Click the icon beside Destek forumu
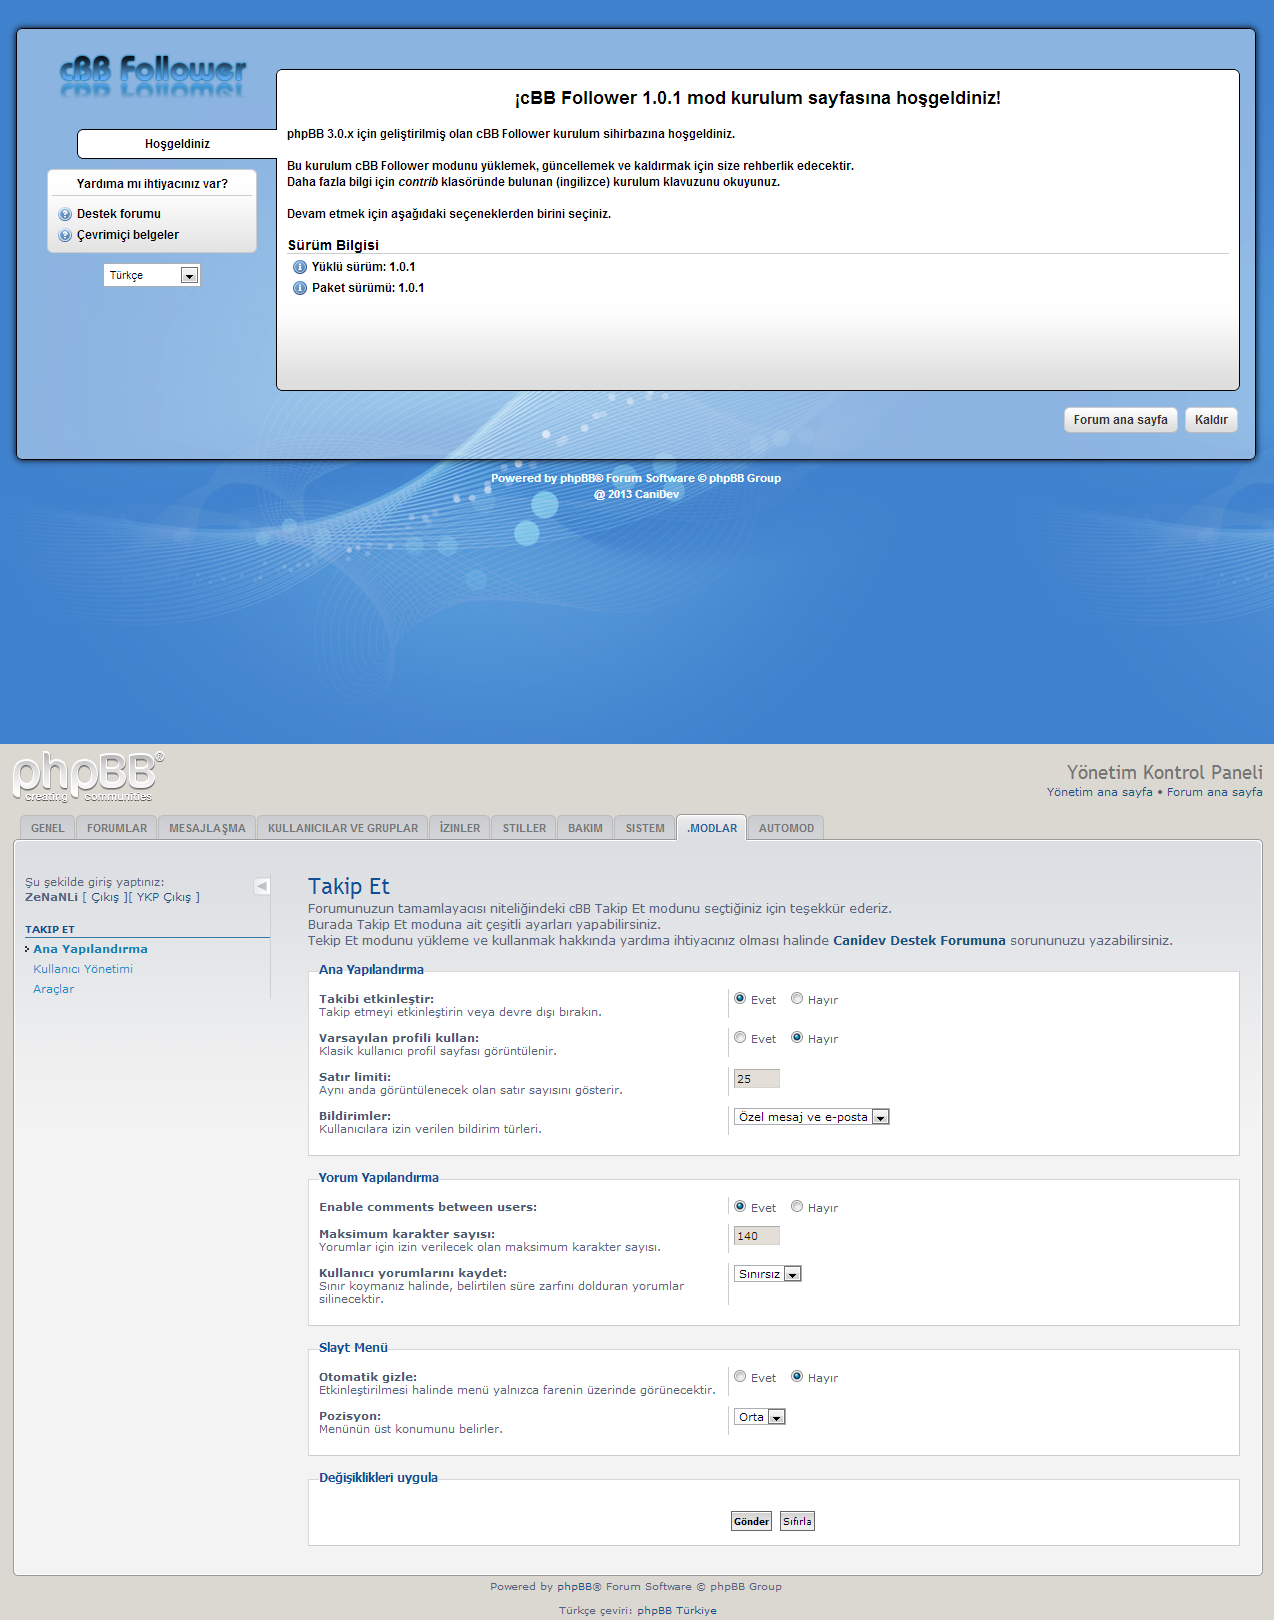Viewport: 1274px width, 1620px height. pyautogui.click(x=65, y=214)
